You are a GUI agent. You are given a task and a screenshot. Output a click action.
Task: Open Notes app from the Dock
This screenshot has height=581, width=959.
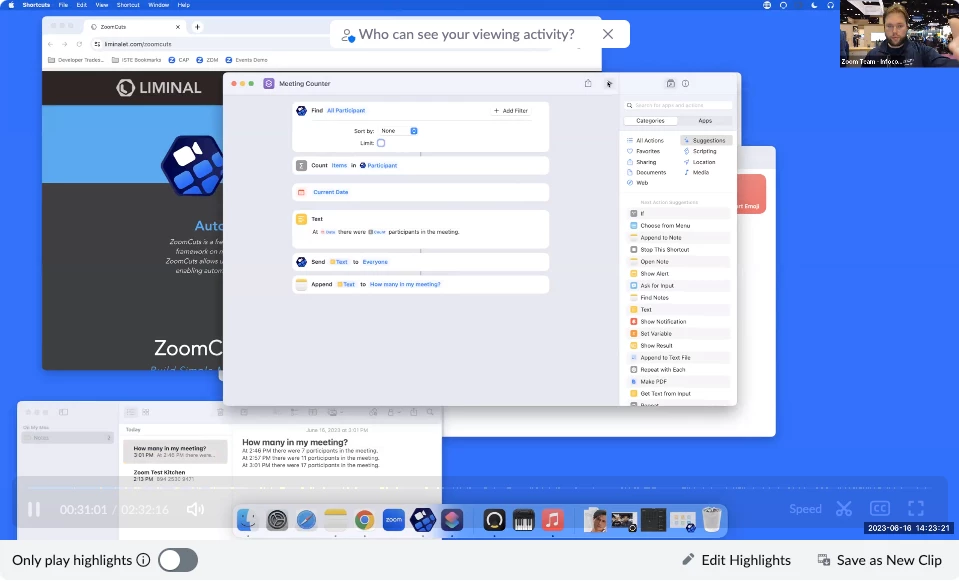[x=335, y=520]
